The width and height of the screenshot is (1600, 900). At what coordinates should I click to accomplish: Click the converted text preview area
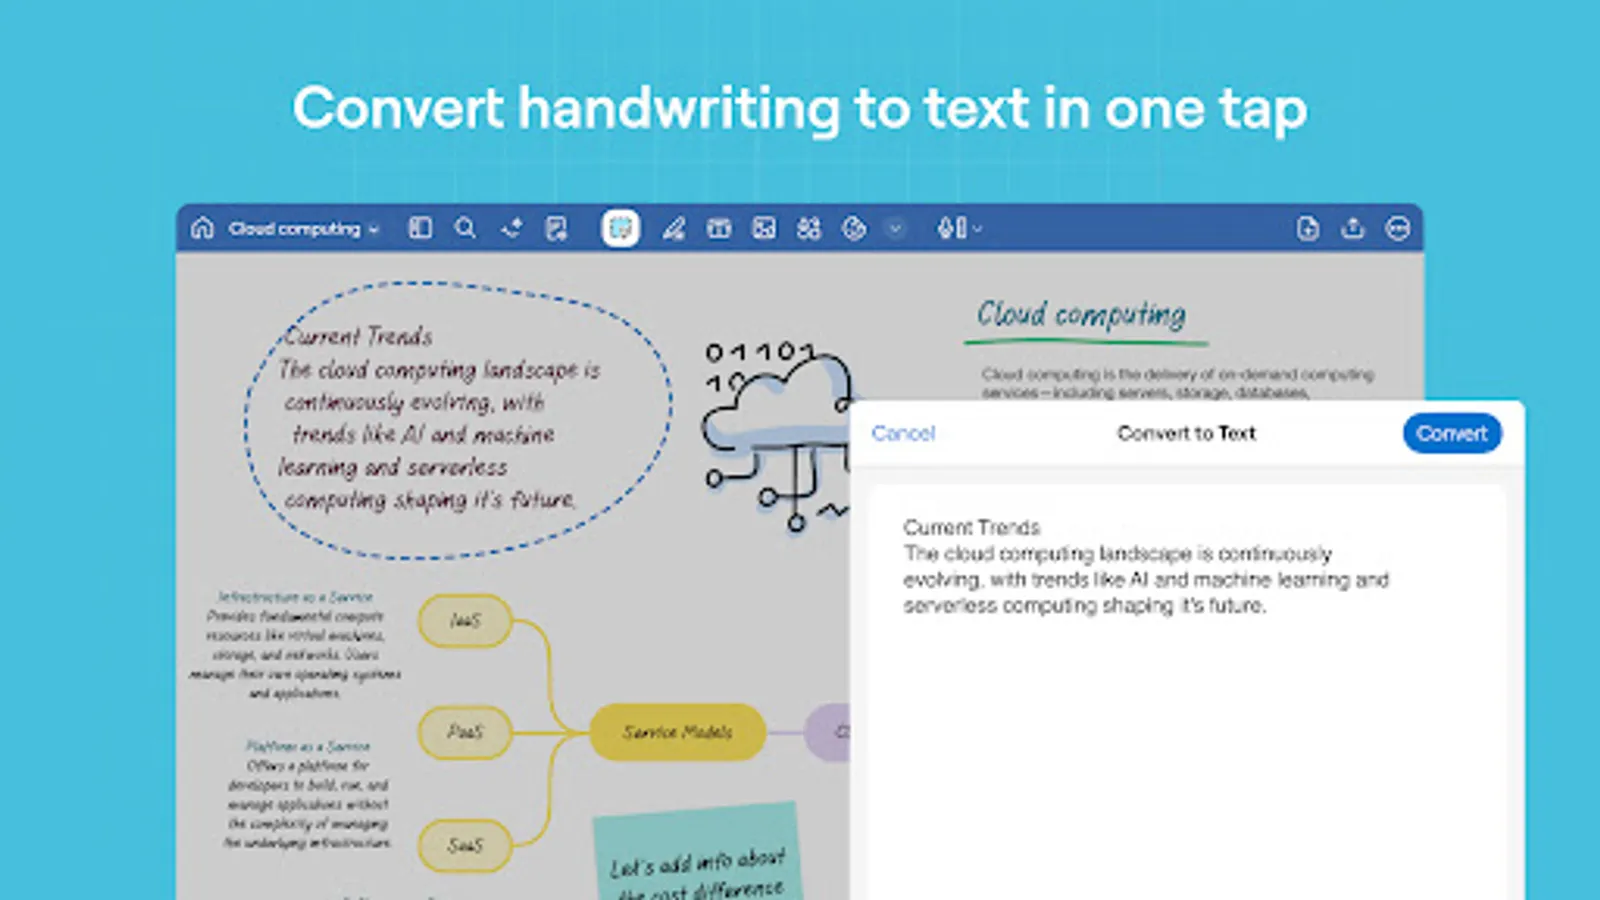[1187, 690]
